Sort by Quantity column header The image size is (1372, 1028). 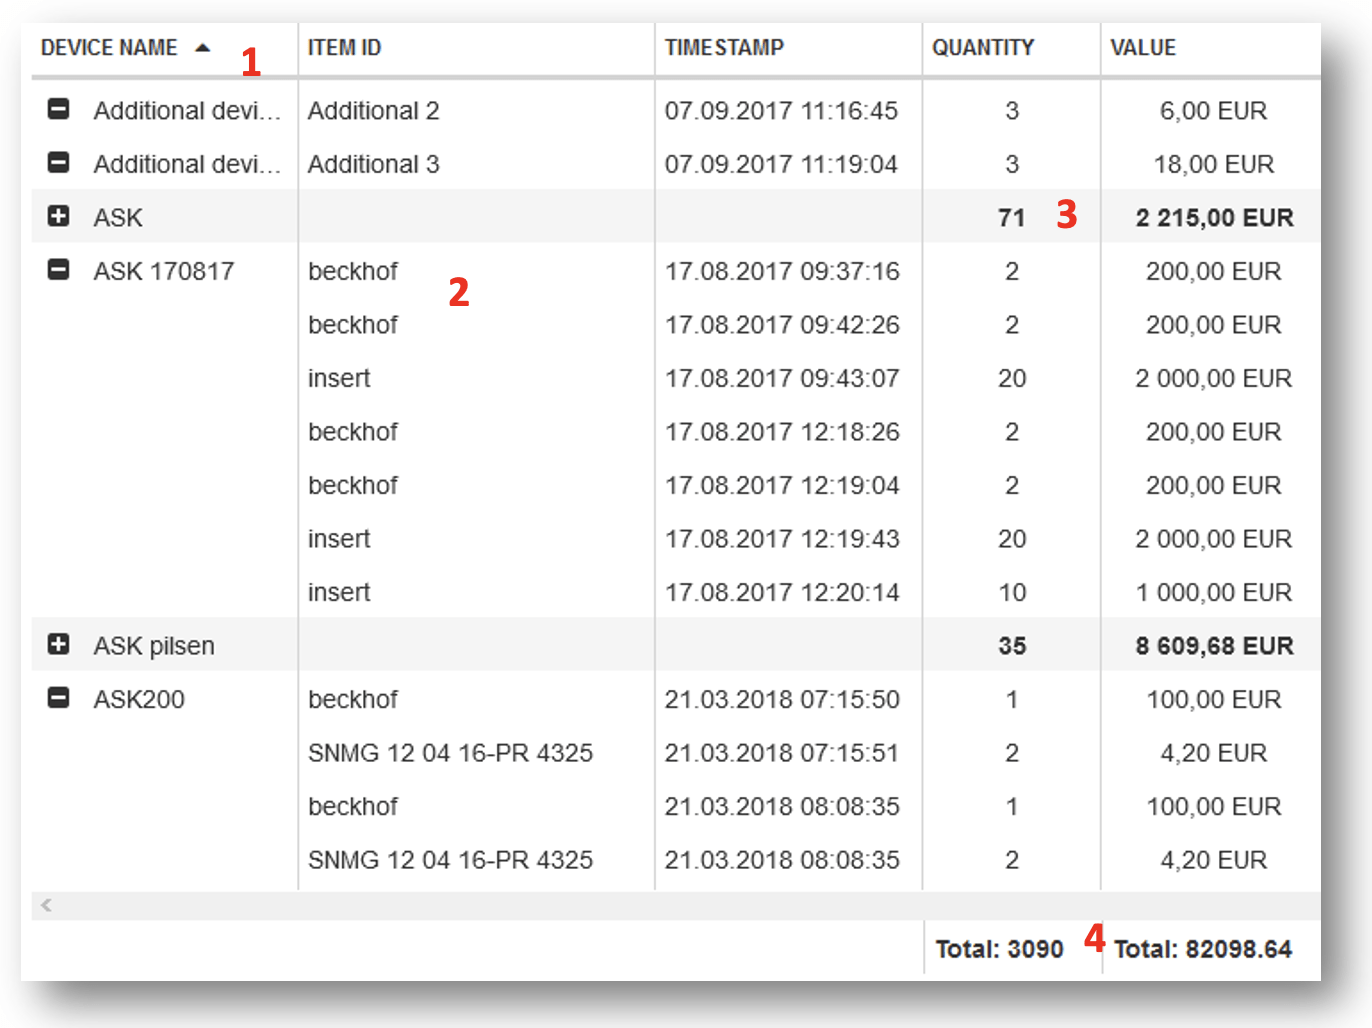pos(982,48)
